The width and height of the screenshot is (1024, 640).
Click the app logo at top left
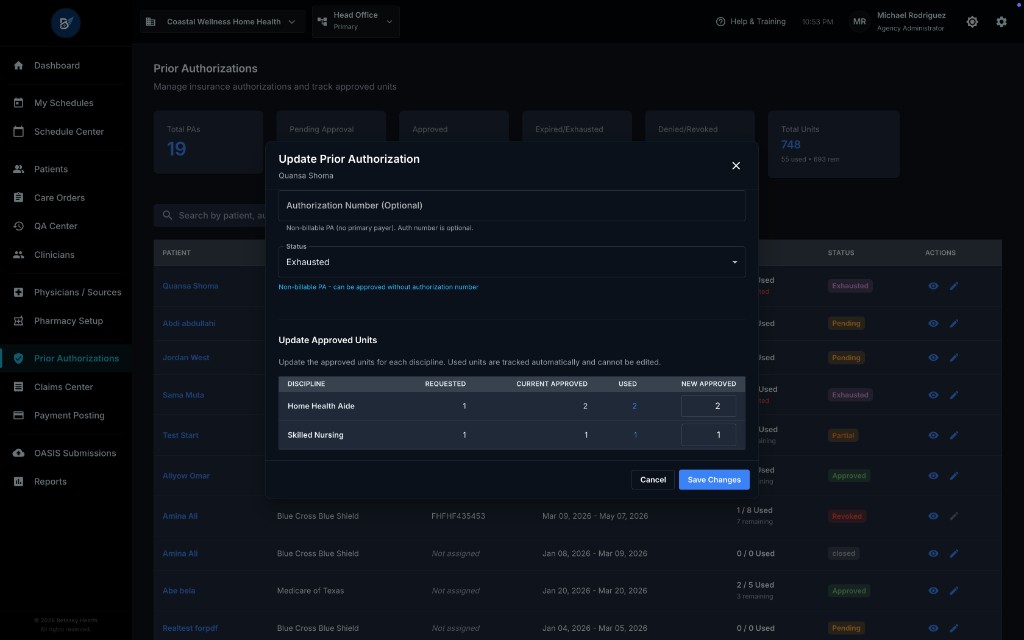[65, 23]
